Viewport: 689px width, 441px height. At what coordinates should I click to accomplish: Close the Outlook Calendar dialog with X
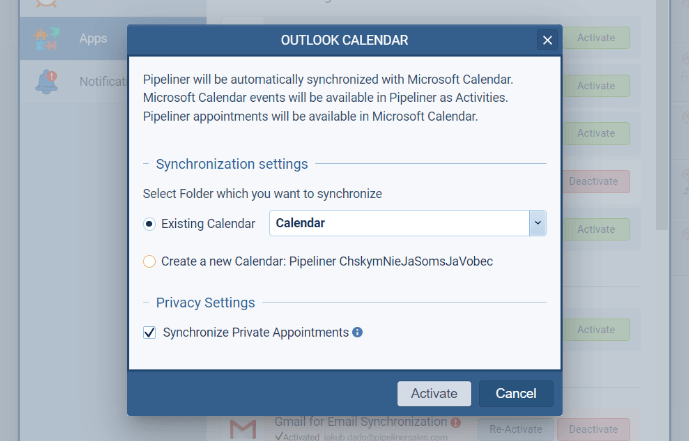(x=547, y=40)
